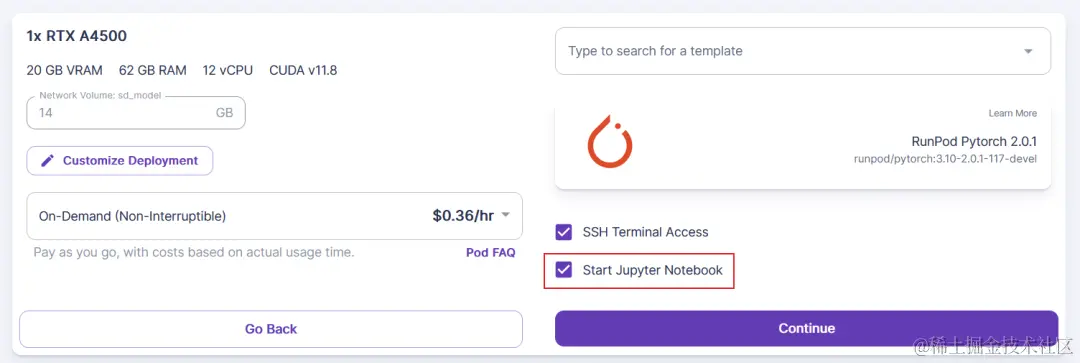The height and width of the screenshot is (363, 1080).
Task: Open the template search dropdown arrow
Action: 1028,51
